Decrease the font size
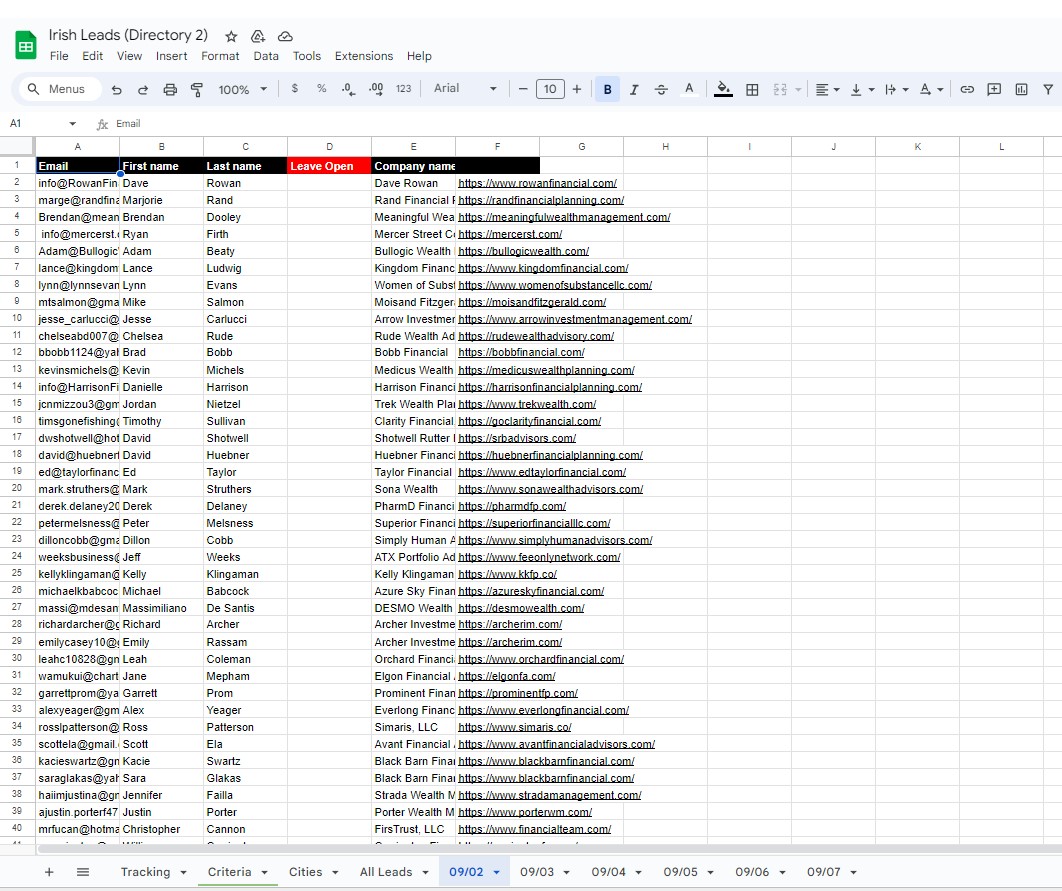 (523, 89)
